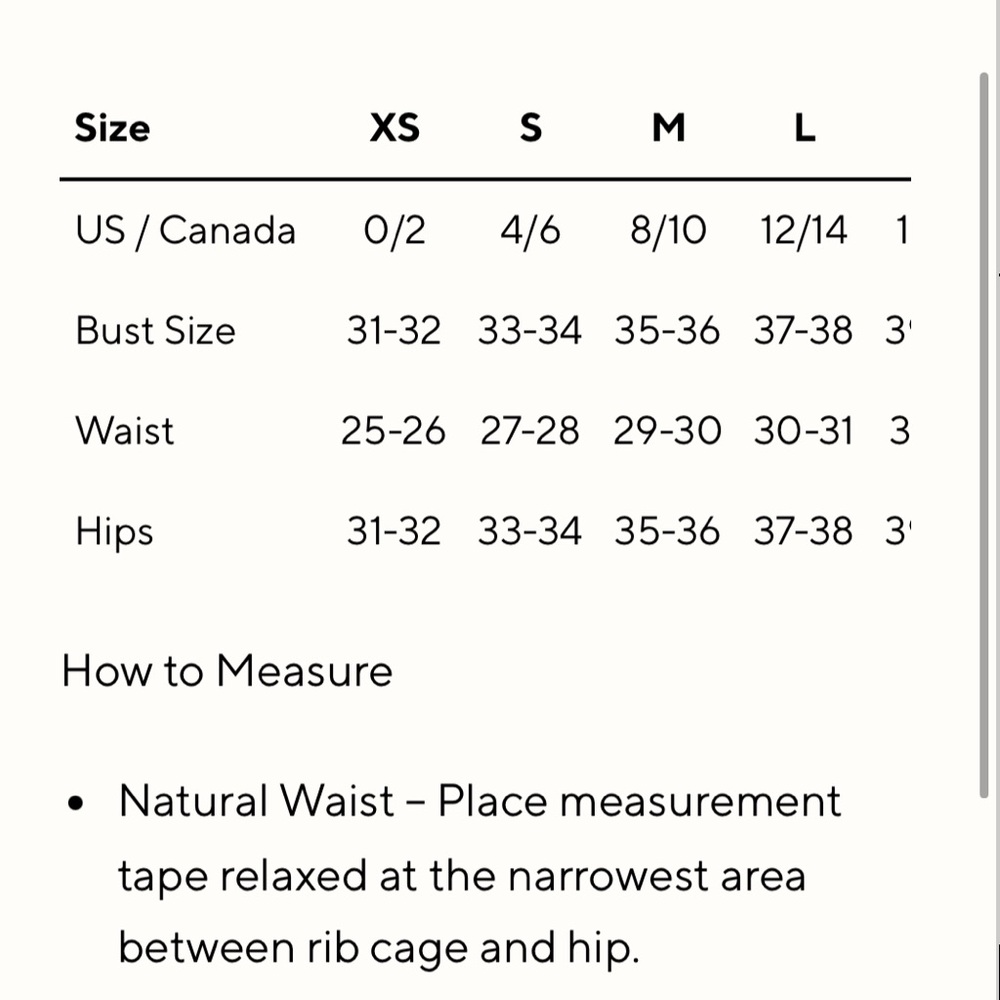Click the 29-30 waist measurement
Viewport: 1000px width, 1000px height.
pos(667,431)
